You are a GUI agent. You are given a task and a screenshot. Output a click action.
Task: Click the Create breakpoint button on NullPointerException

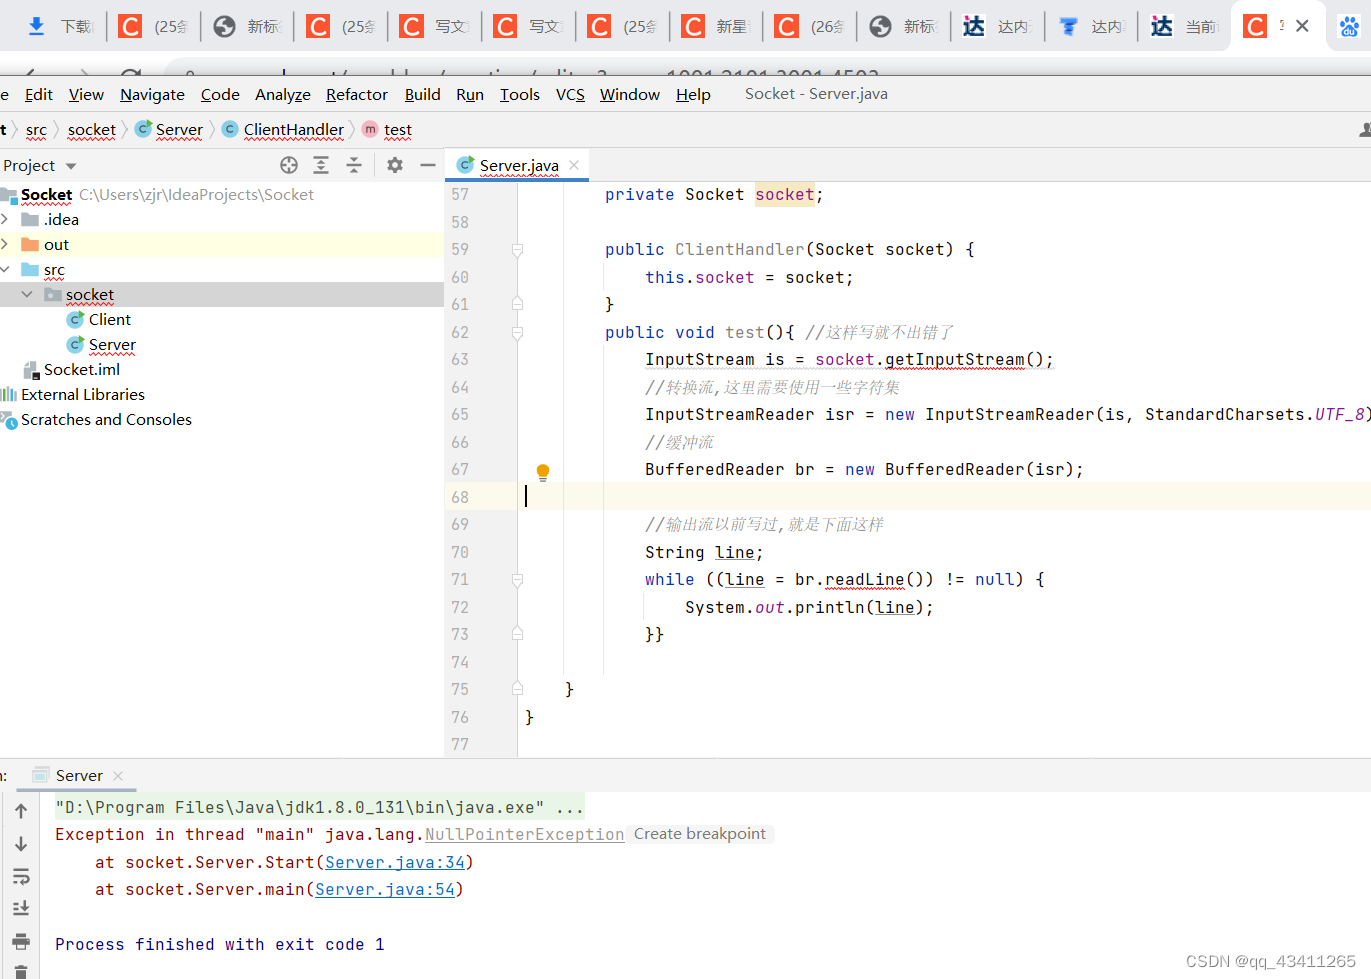[x=700, y=834]
